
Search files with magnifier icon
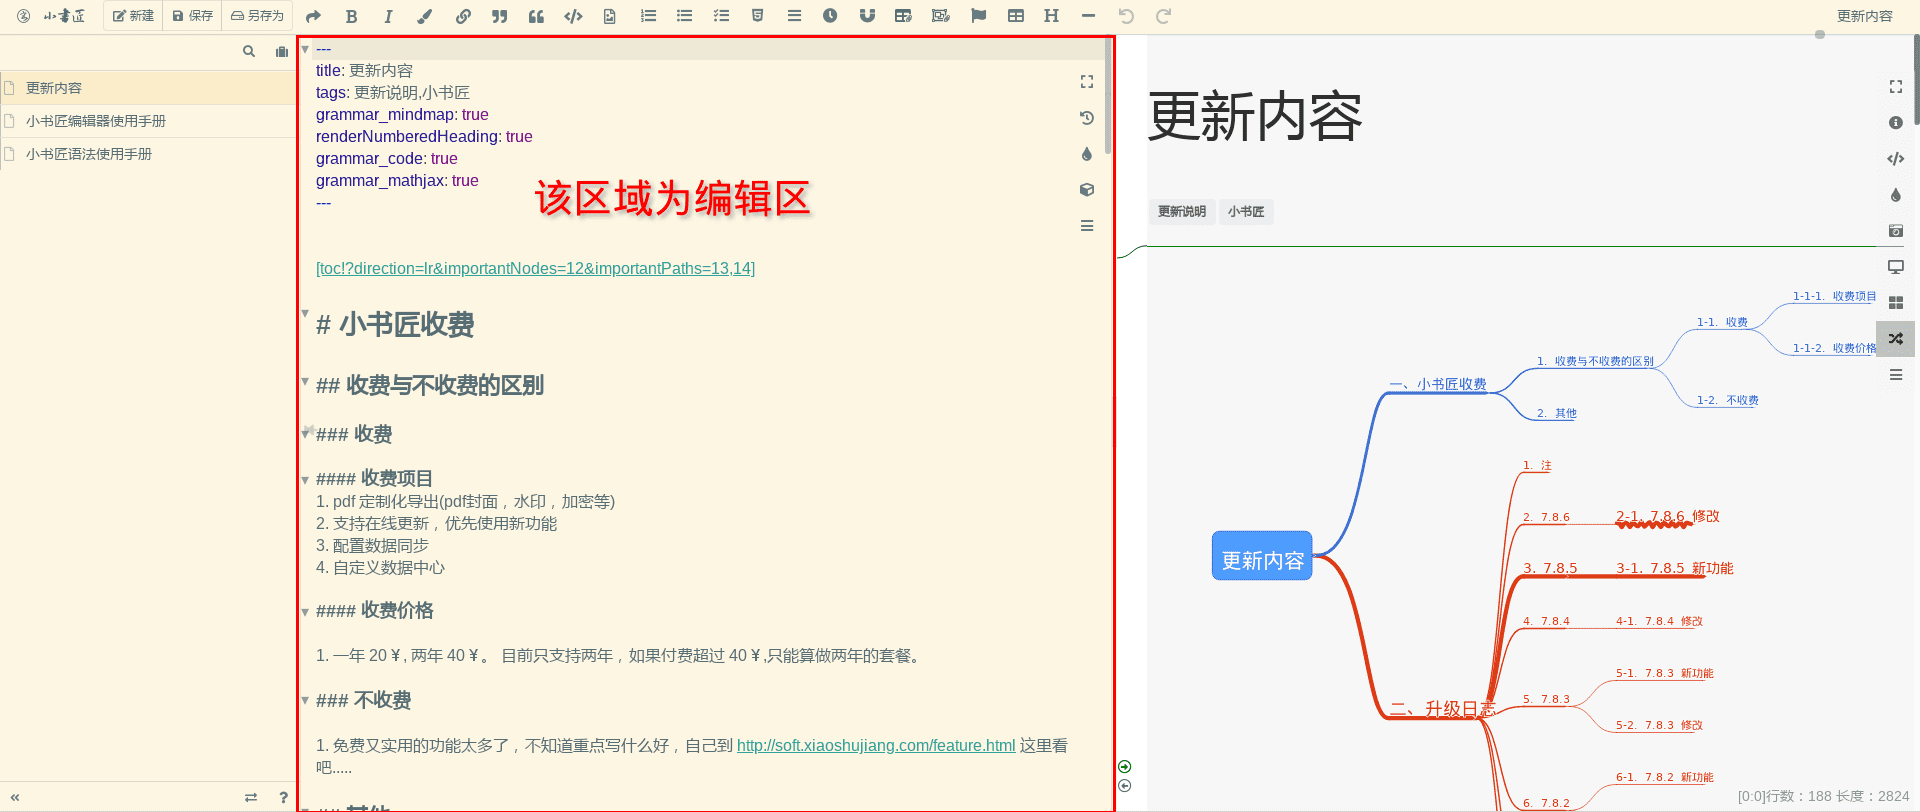(249, 51)
